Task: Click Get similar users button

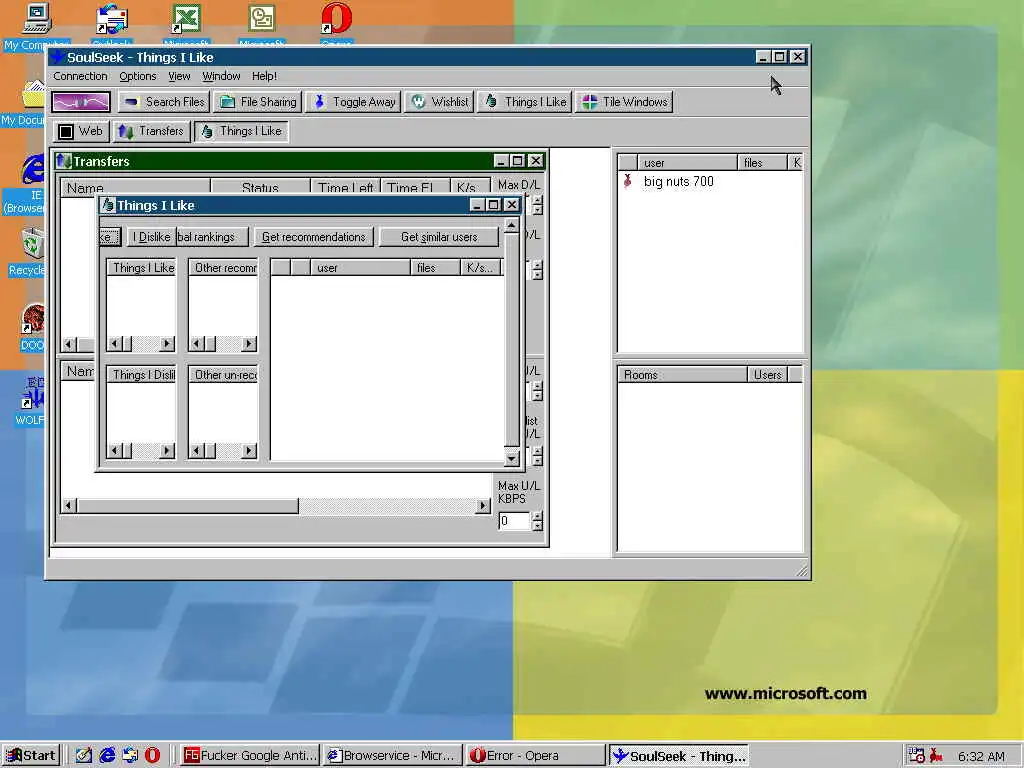Action: (439, 237)
